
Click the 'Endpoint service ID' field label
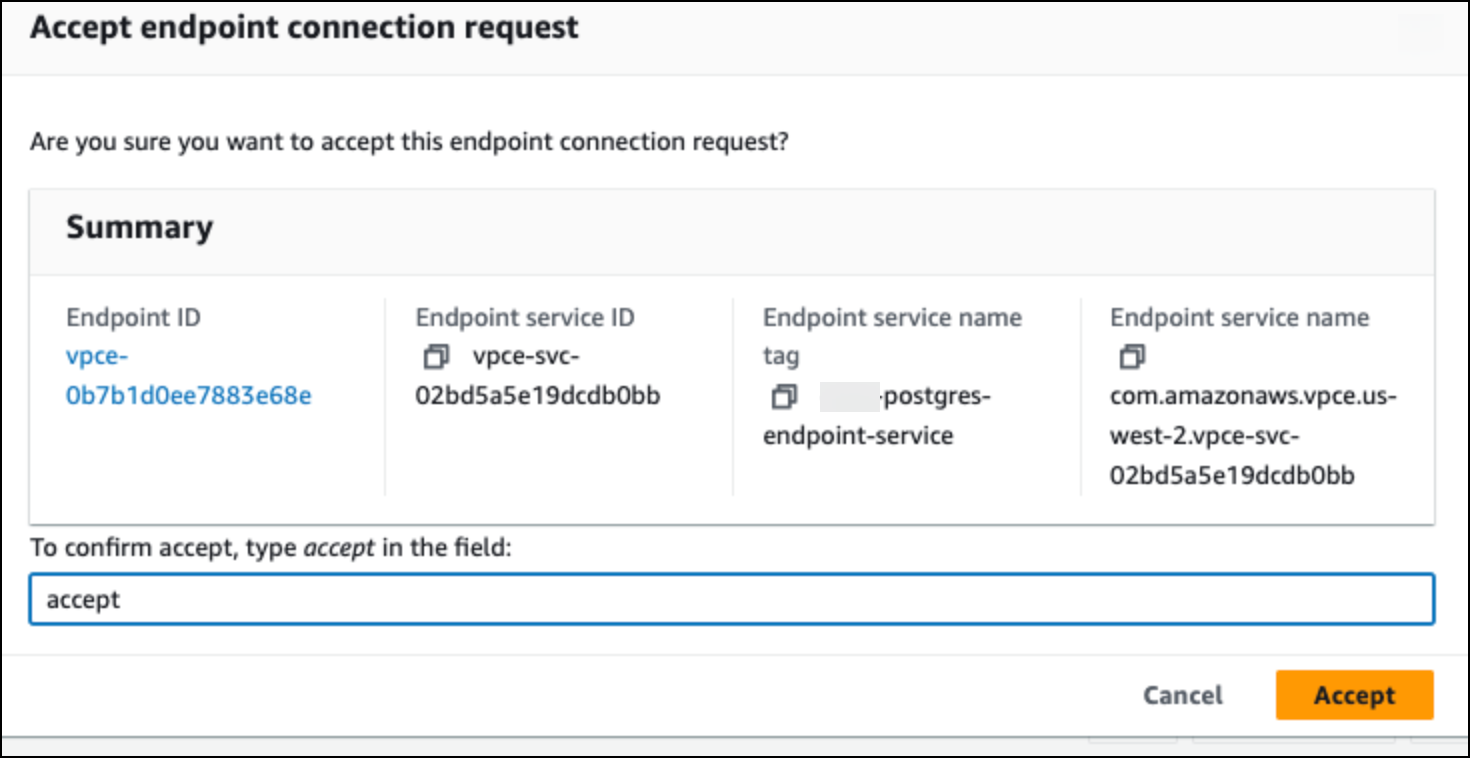[525, 318]
